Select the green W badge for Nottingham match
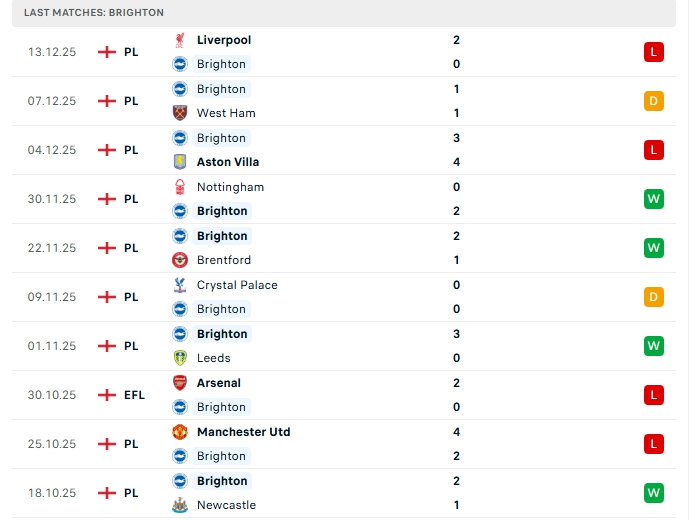 click(x=654, y=199)
